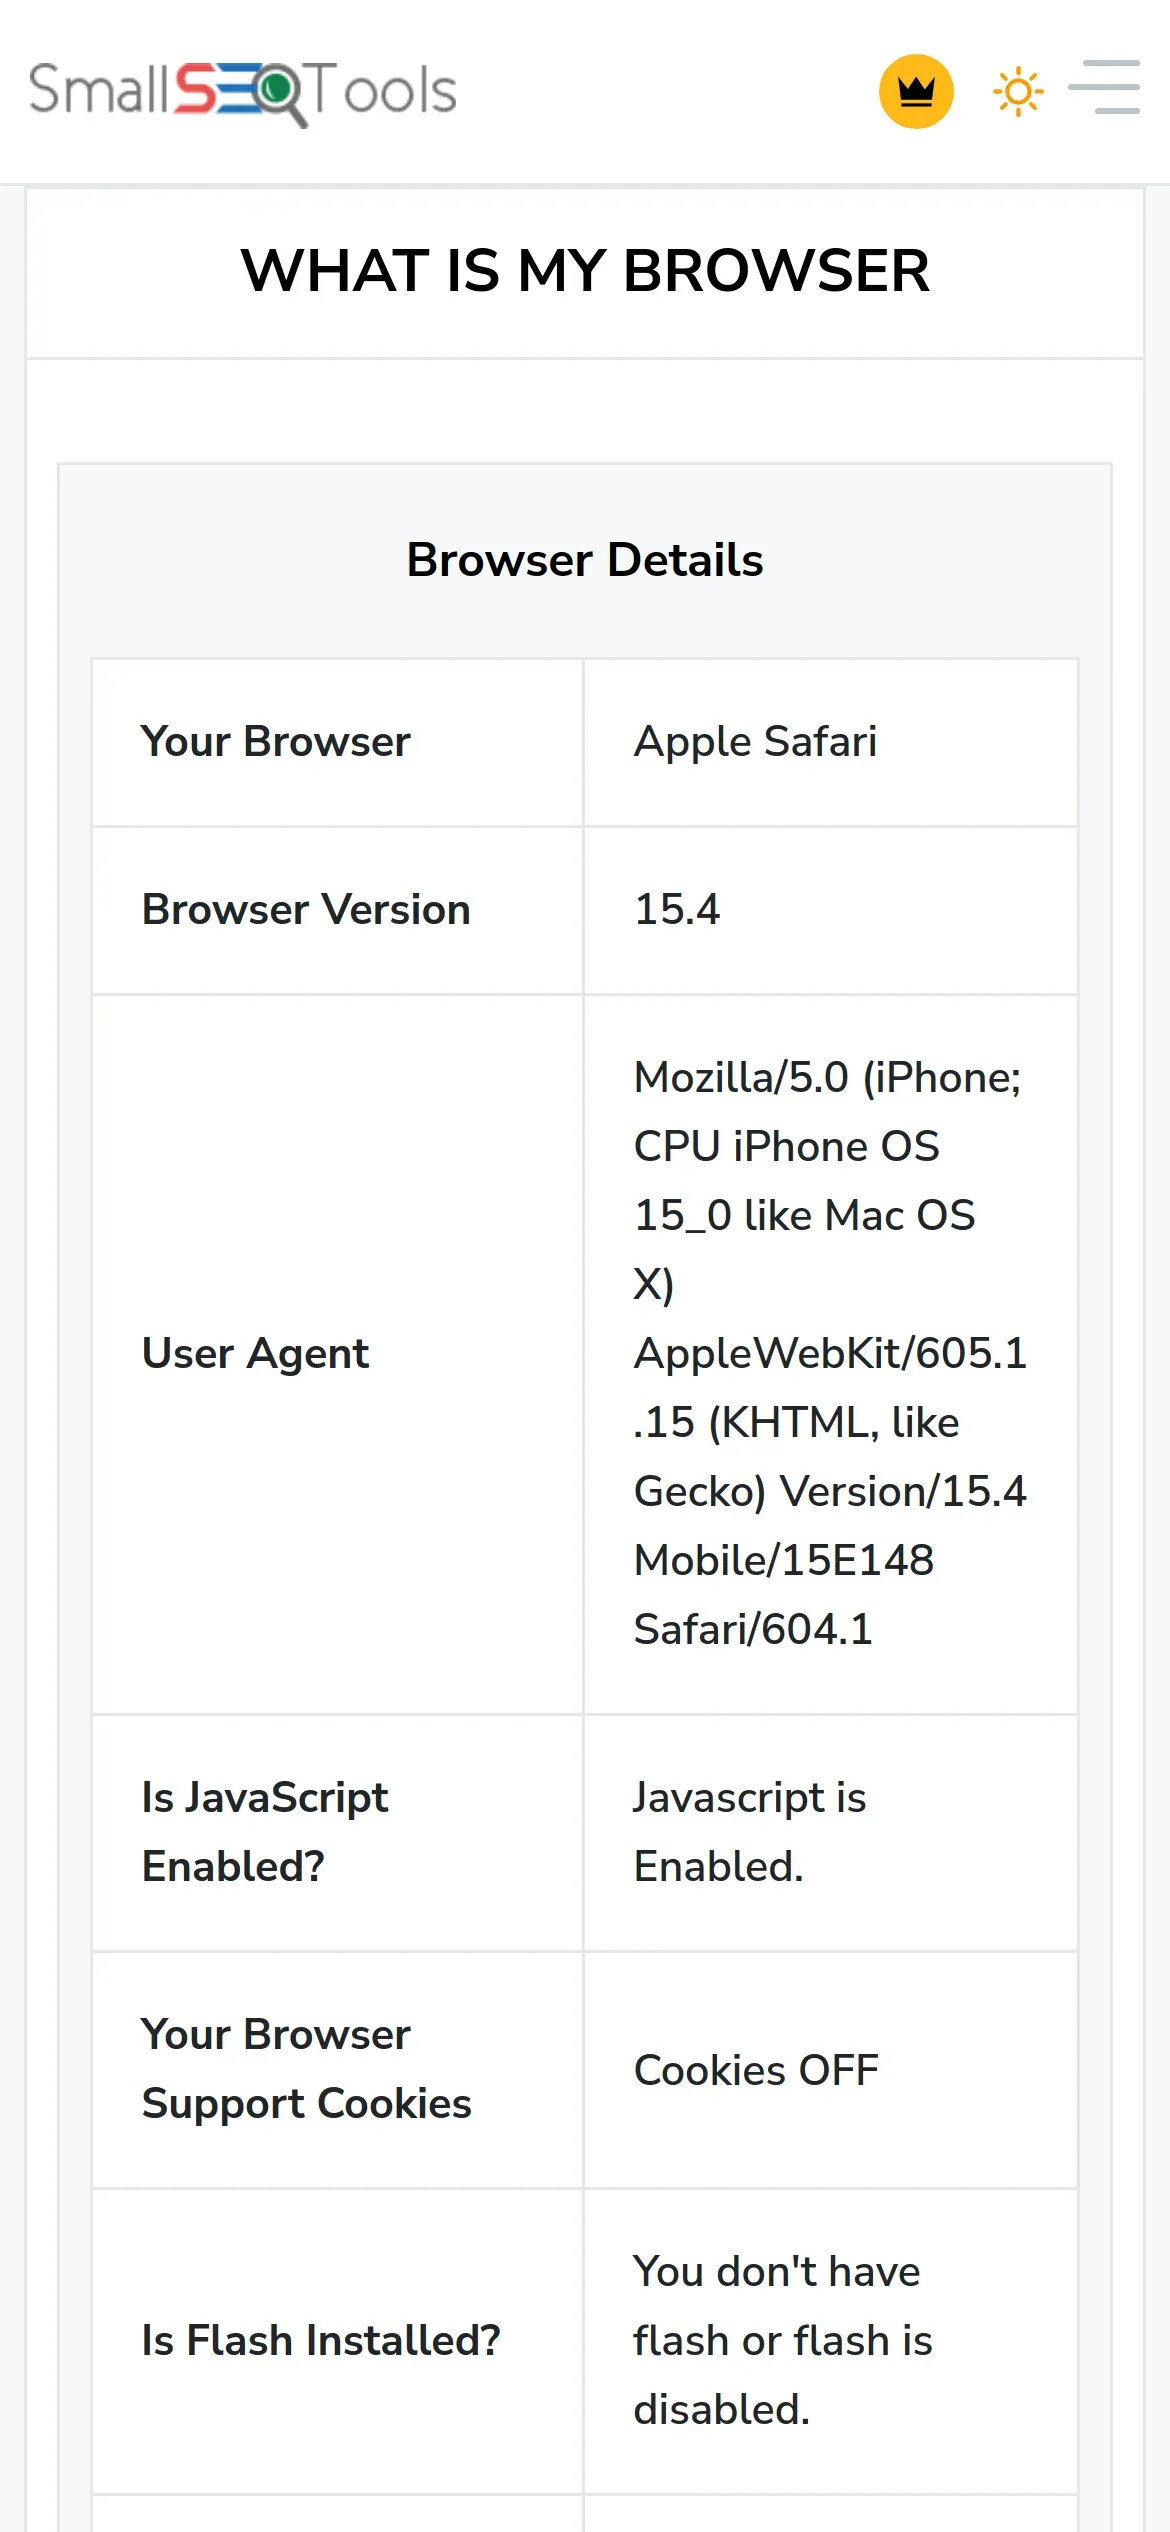Select the 'Your Browser' row label
The width and height of the screenshot is (1170, 2532).
click(x=276, y=742)
